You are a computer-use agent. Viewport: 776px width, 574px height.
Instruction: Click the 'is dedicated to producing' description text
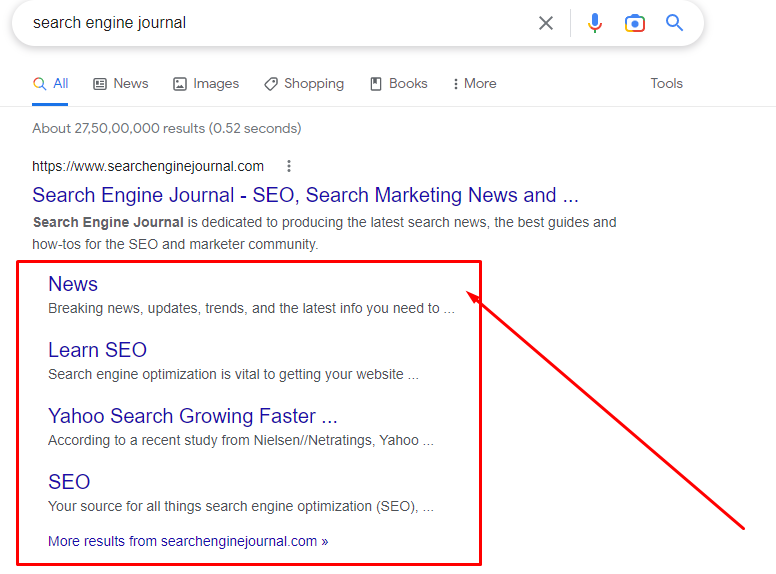pos(324,233)
